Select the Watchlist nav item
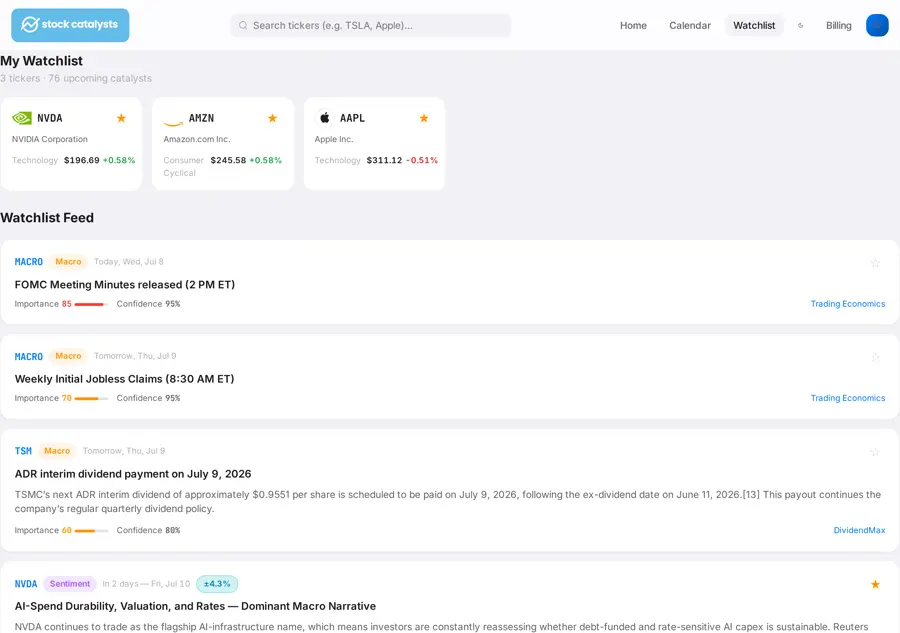 pos(754,25)
